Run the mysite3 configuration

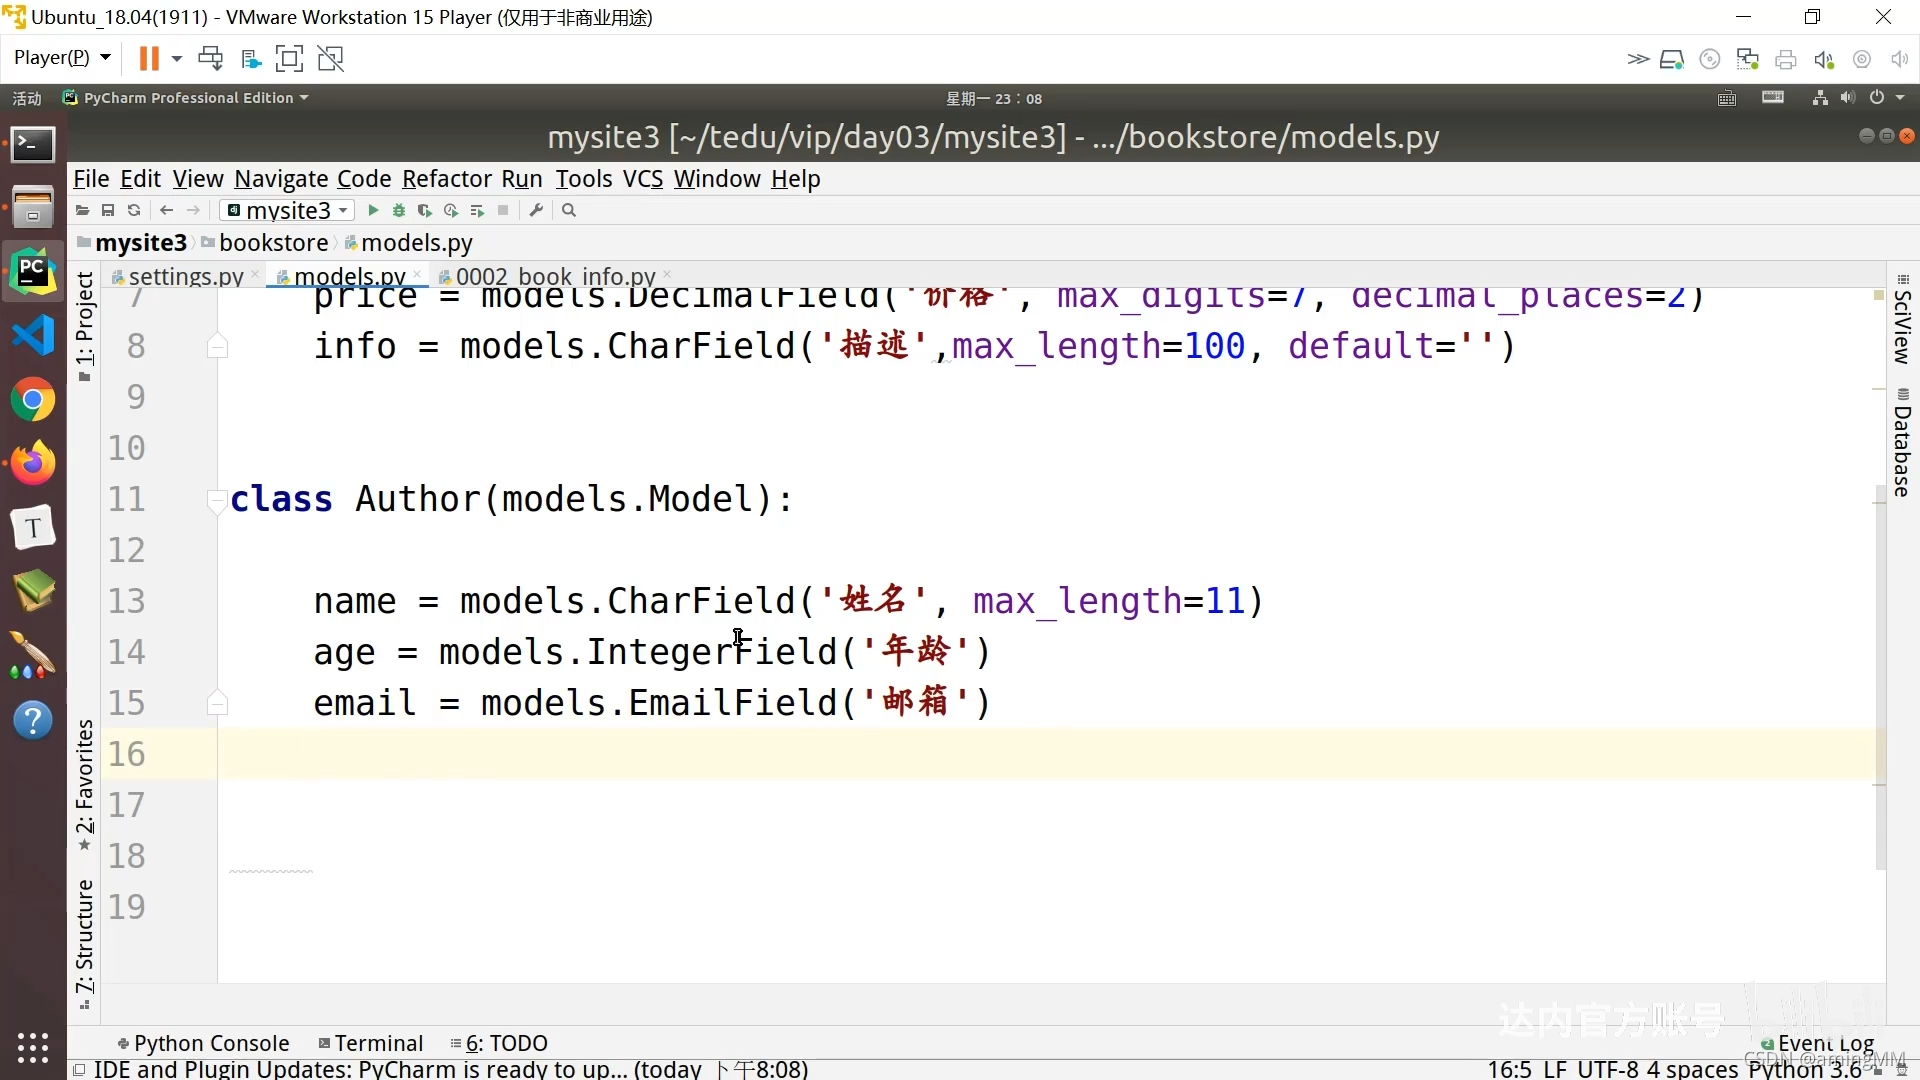pos(373,210)
